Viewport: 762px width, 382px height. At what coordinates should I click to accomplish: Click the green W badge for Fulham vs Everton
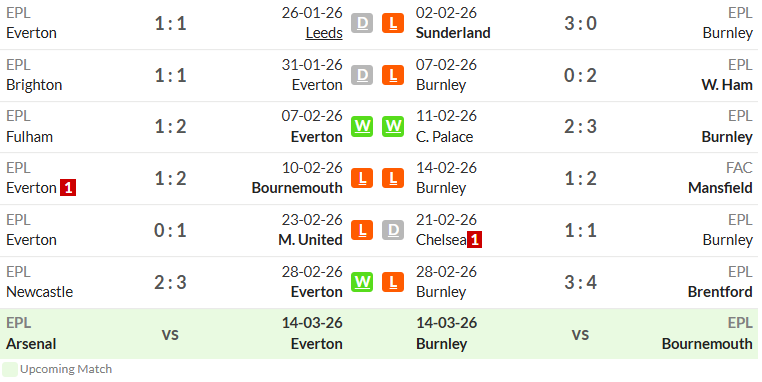362,126
